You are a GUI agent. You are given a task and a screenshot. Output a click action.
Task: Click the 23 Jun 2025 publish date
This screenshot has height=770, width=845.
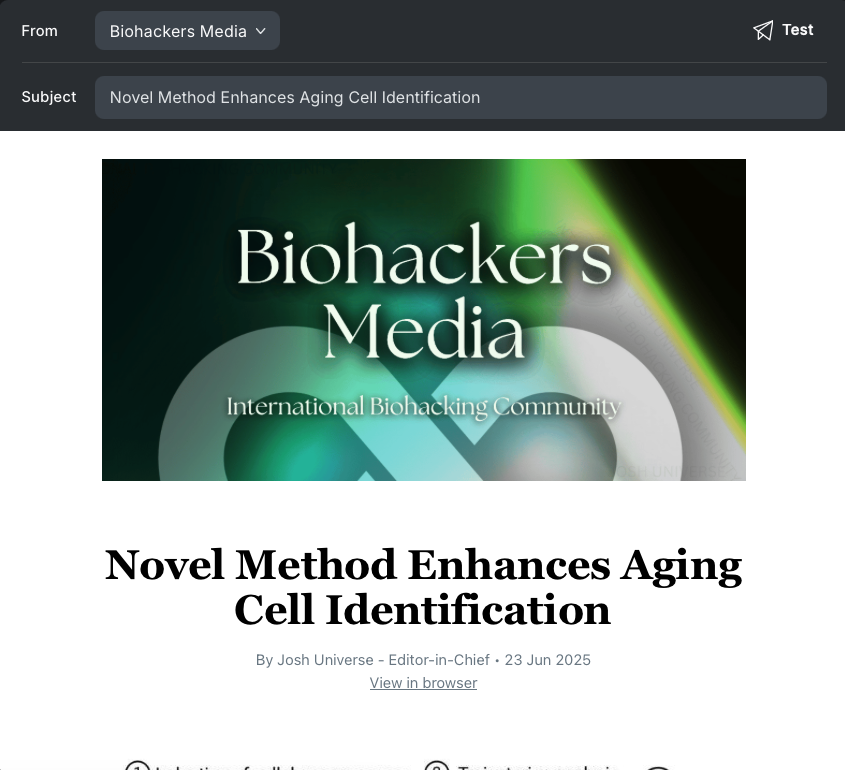point(548,660)
